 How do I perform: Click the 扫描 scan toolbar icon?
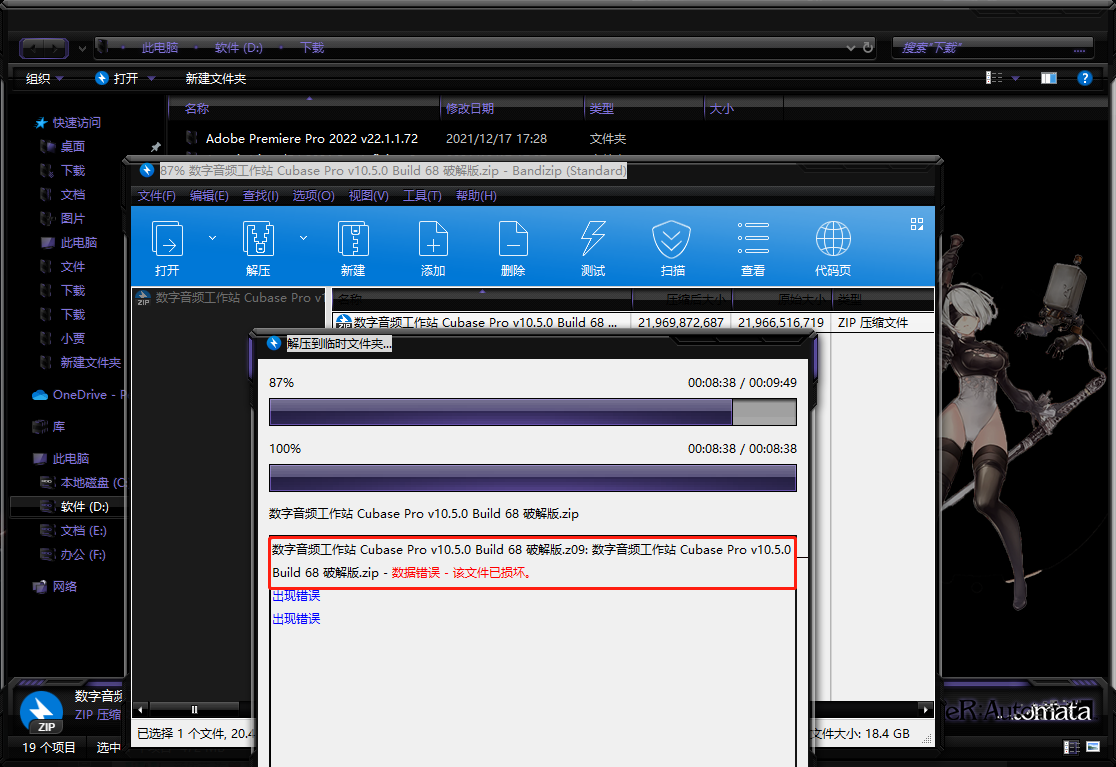(x=673, y=248)
